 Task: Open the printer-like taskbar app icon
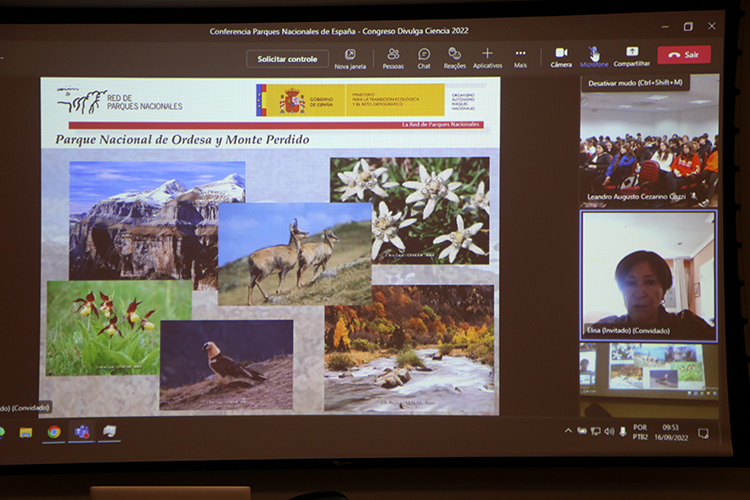(x=110, y=432)
